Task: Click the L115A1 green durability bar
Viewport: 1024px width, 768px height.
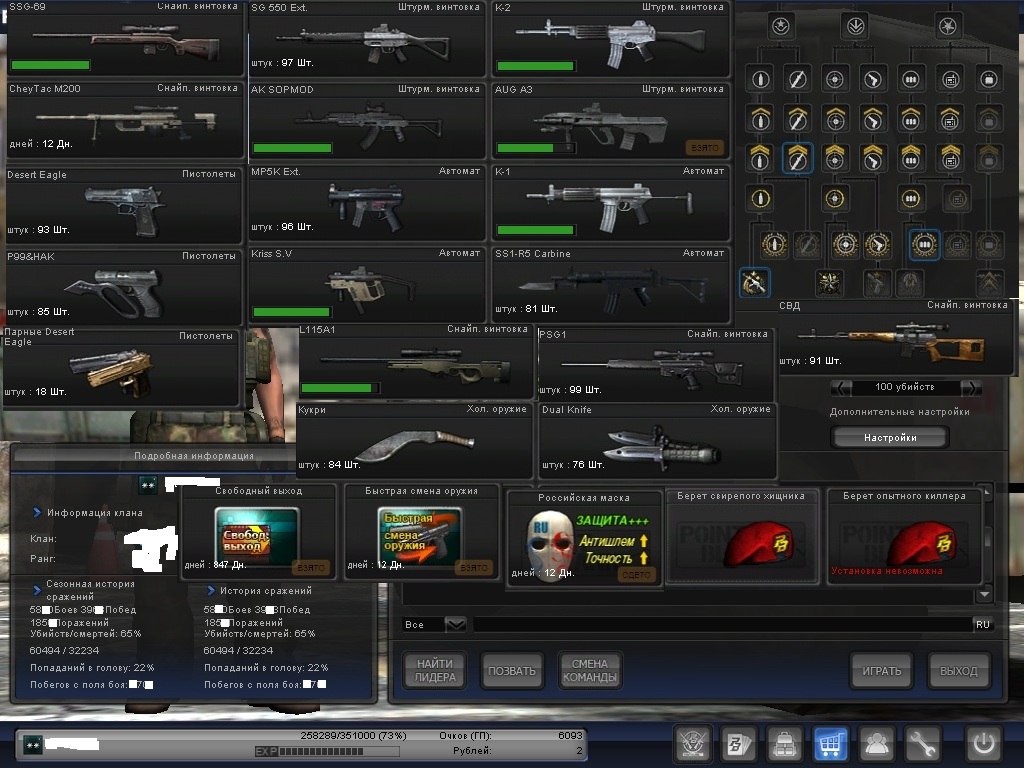Action: click(x=340, y=388)
